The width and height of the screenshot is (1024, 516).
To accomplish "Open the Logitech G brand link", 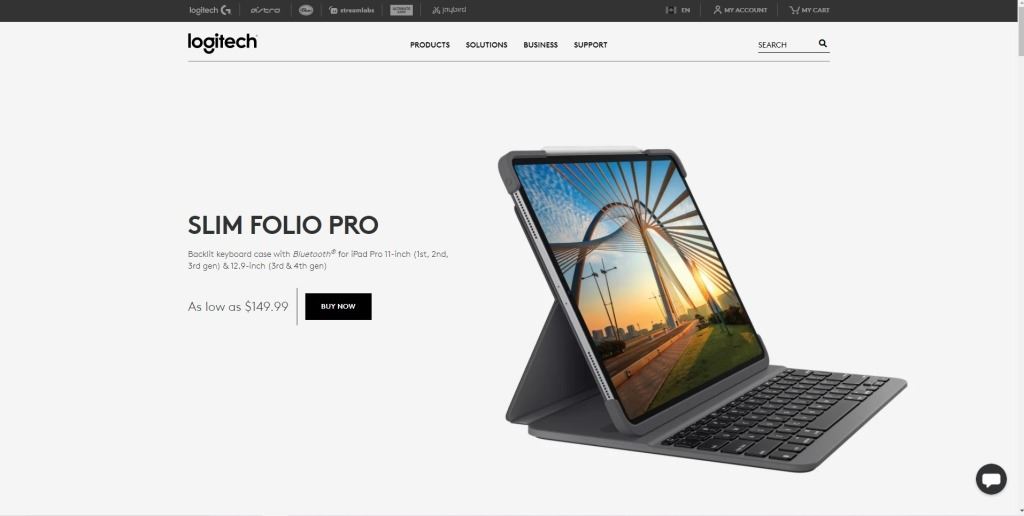I will 210,10.
